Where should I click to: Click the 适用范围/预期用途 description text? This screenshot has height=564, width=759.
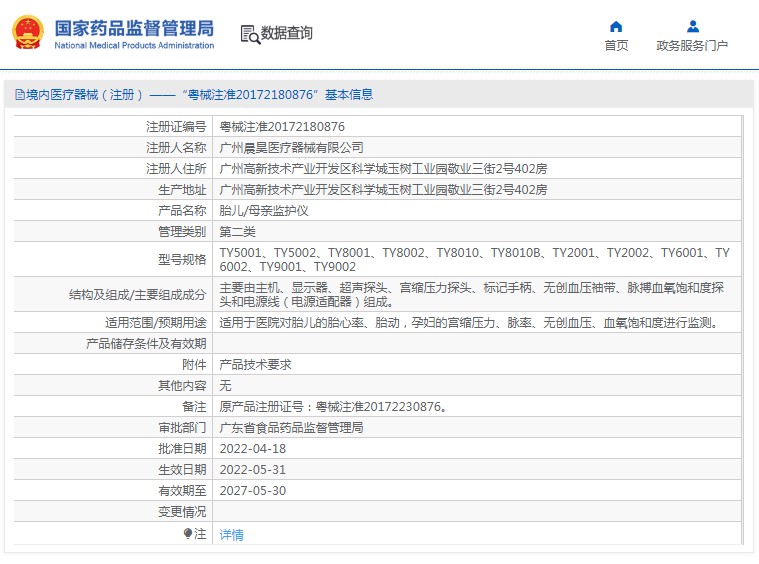[x=470, y=322]
